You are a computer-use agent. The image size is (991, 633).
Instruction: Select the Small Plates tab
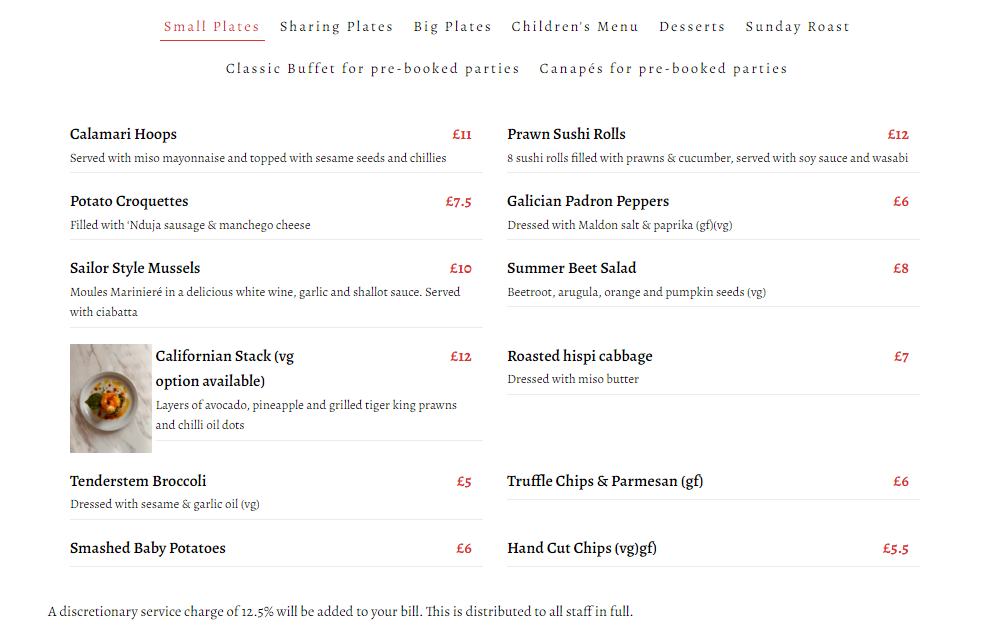[212, 27]
